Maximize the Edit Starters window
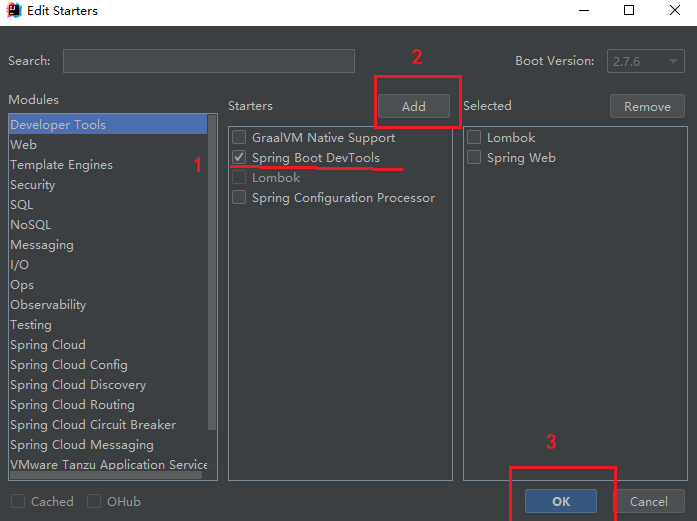 click(629, 10)
